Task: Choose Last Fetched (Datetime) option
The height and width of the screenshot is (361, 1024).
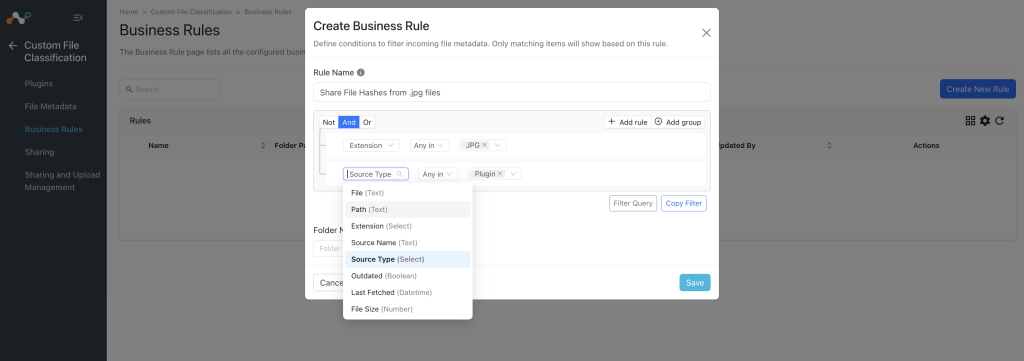Action: click(x=408, y=292)
